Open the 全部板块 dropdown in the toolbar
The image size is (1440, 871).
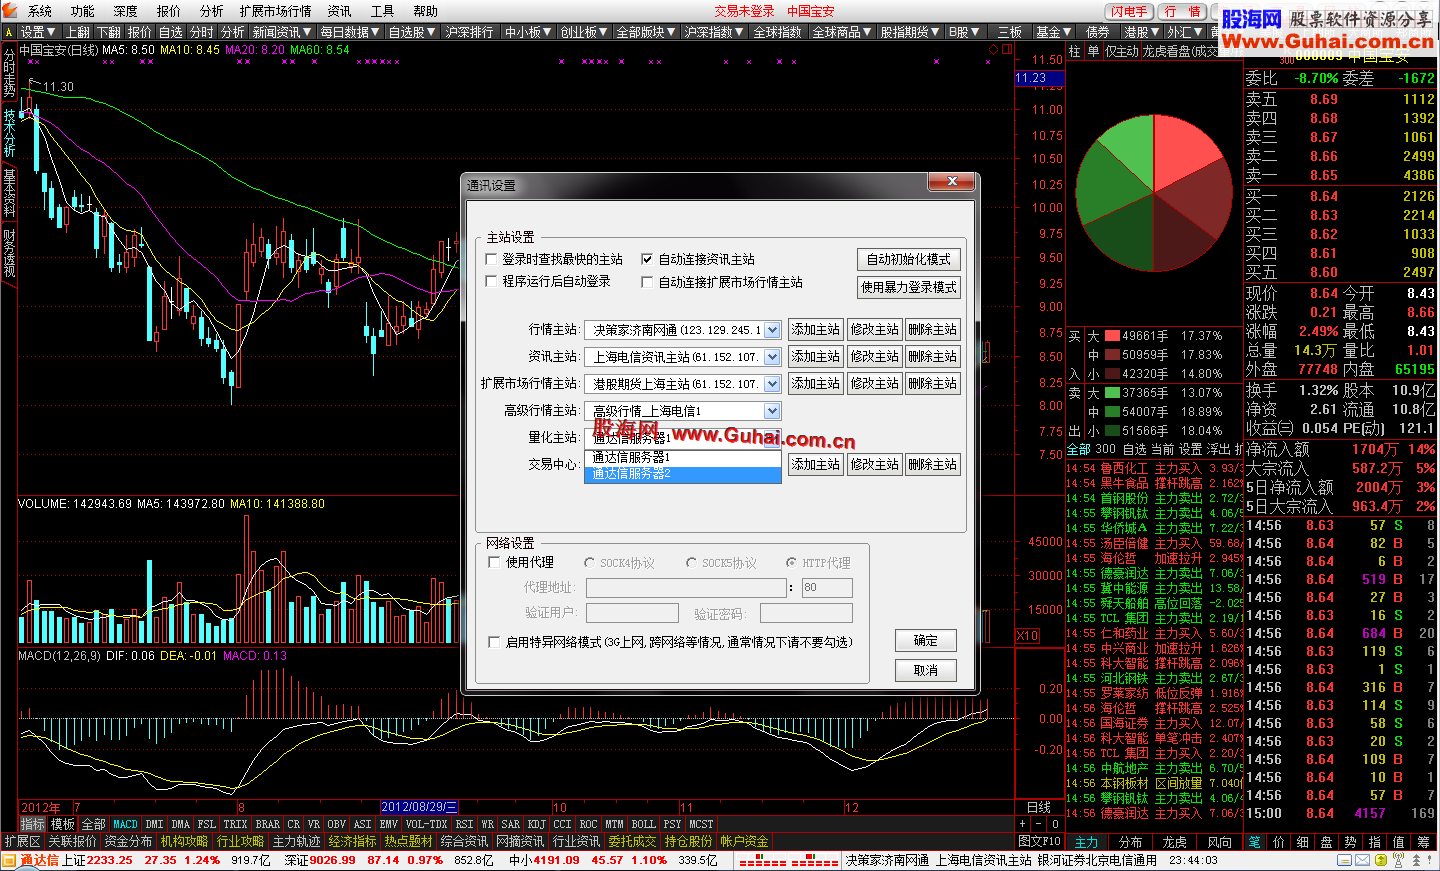coord(646,32)
